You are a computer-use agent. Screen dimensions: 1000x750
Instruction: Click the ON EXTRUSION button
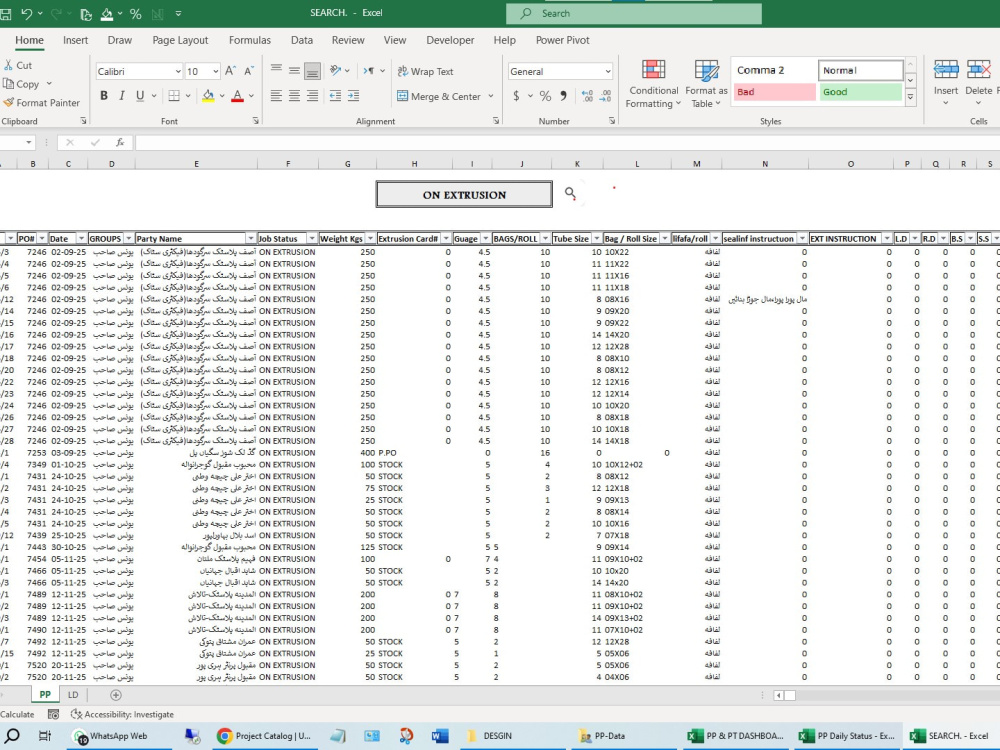coord(464,195)
